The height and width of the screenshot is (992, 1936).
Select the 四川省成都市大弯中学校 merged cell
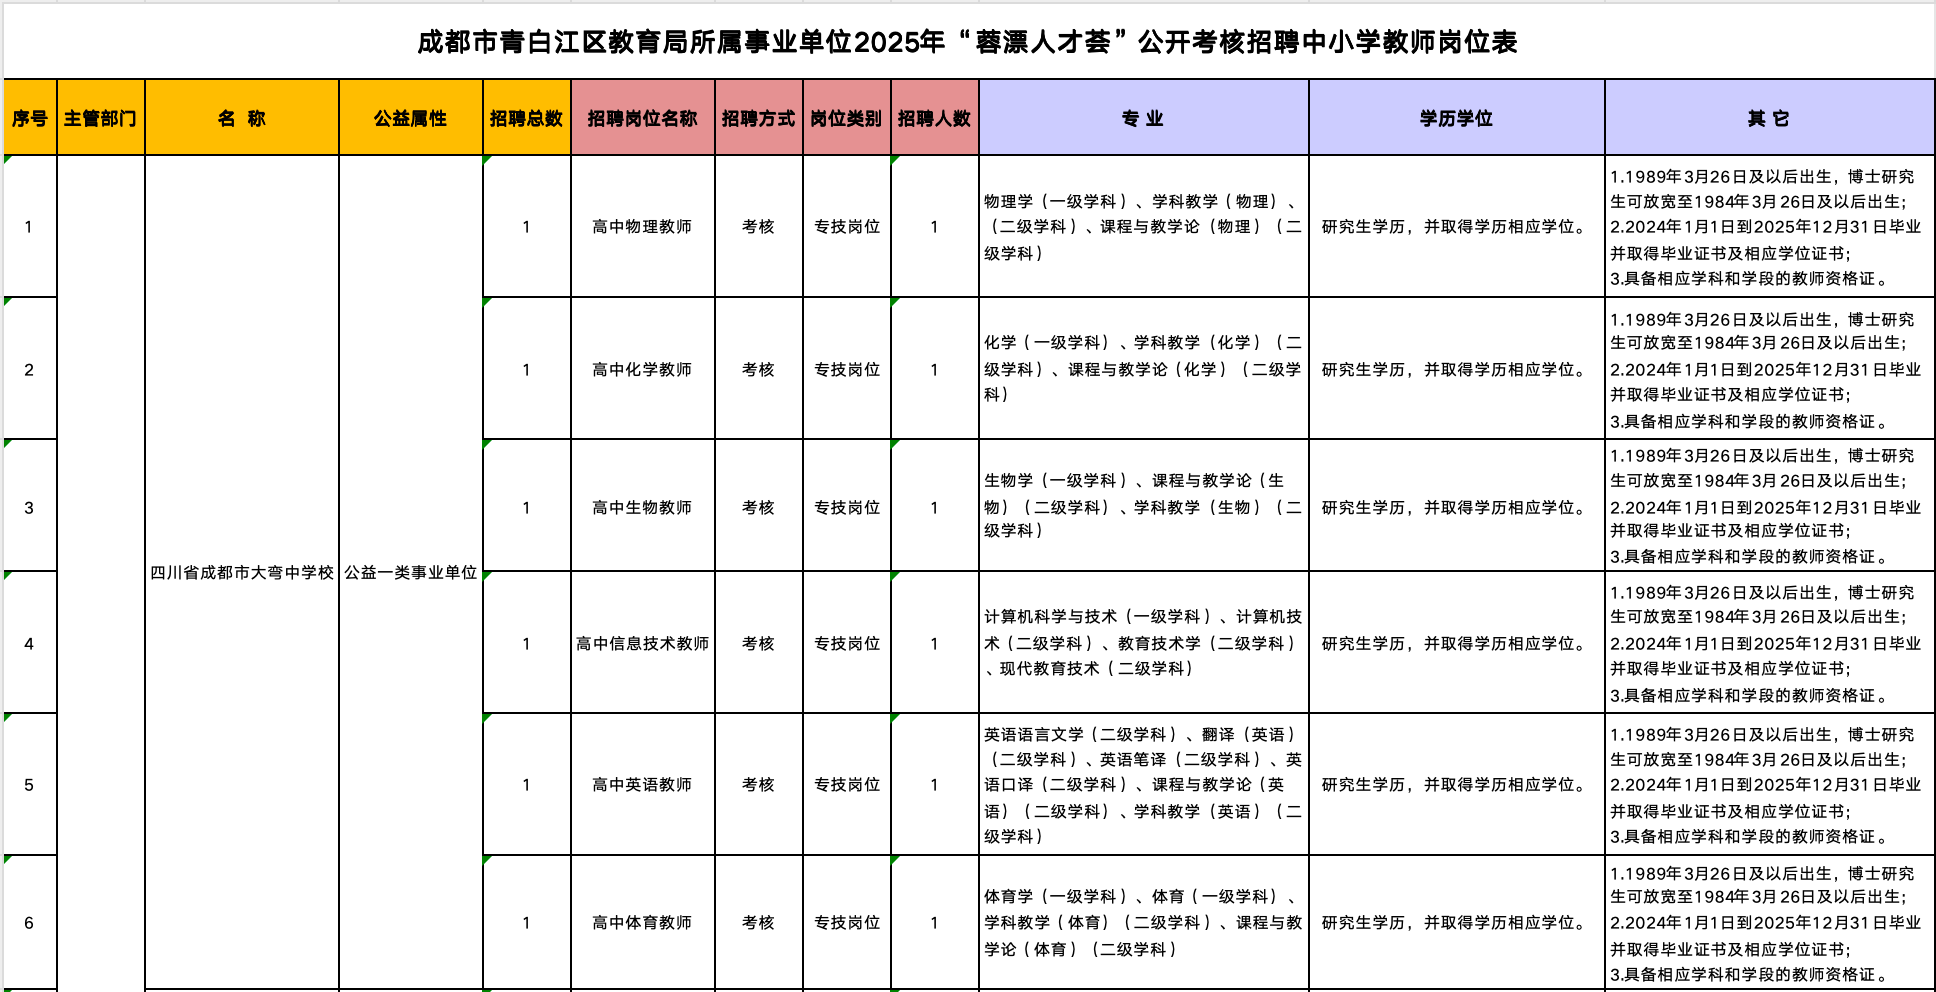pyautogui.click(x=242, y=573)
